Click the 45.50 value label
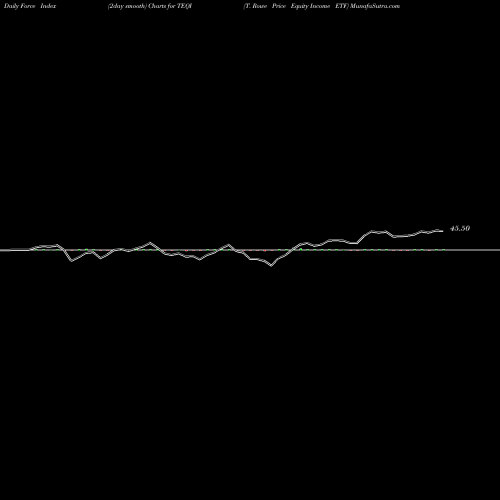This screenshot has width=500, height=500. [x=460, y=228]
